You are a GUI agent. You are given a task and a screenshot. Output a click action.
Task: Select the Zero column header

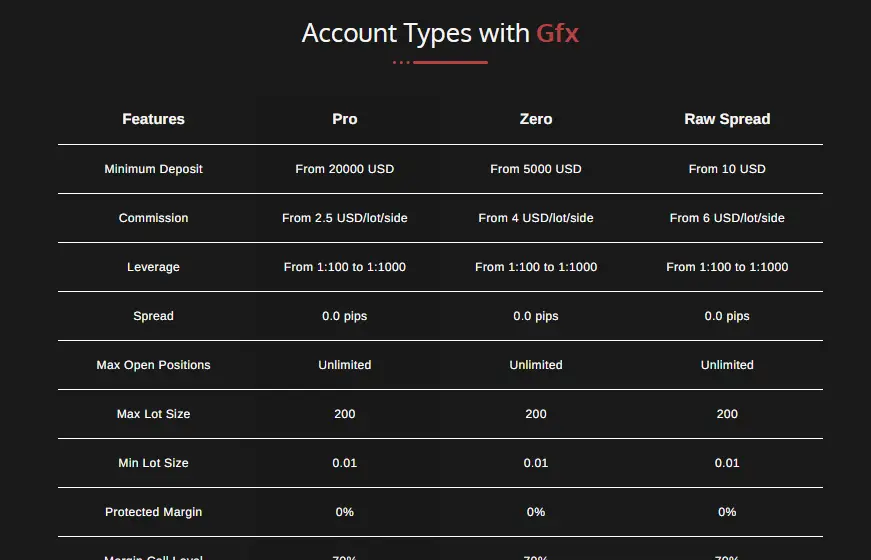pyautogui.click(x=535, y=119)
